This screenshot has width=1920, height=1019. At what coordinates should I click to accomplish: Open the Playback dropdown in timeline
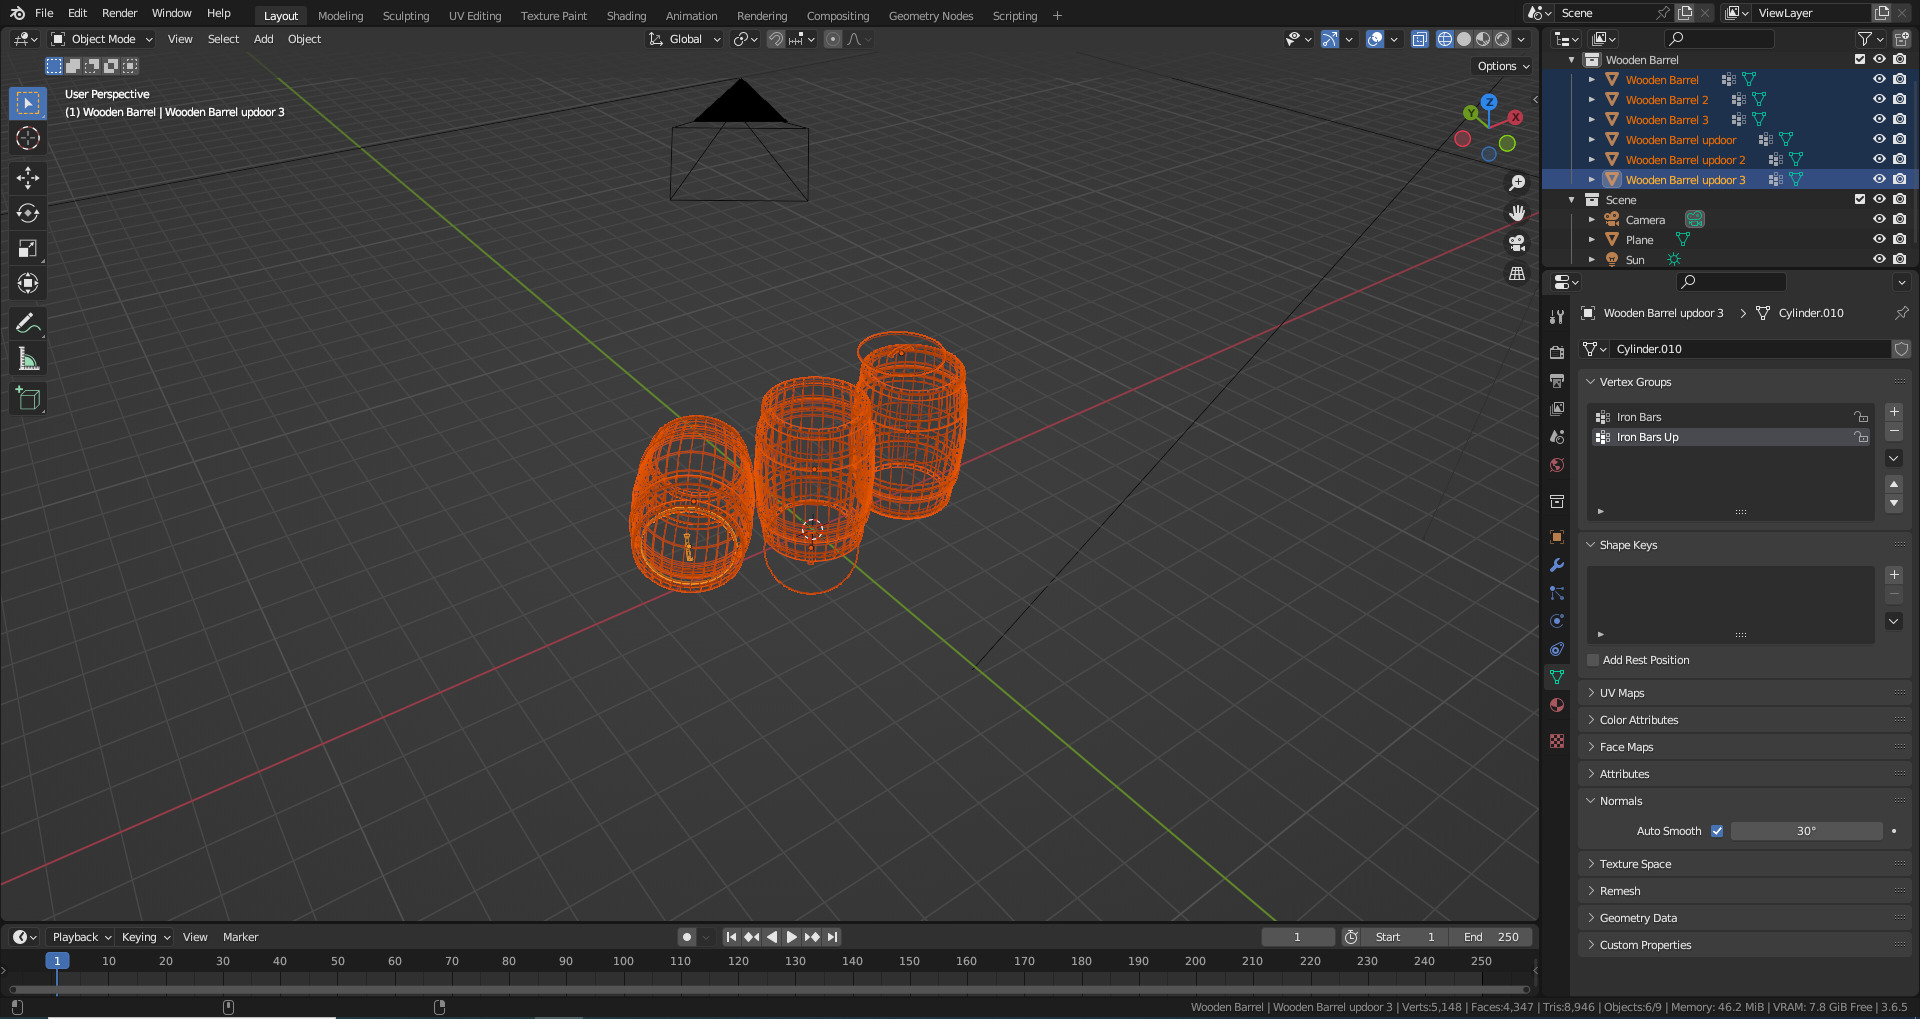(81, 937)
